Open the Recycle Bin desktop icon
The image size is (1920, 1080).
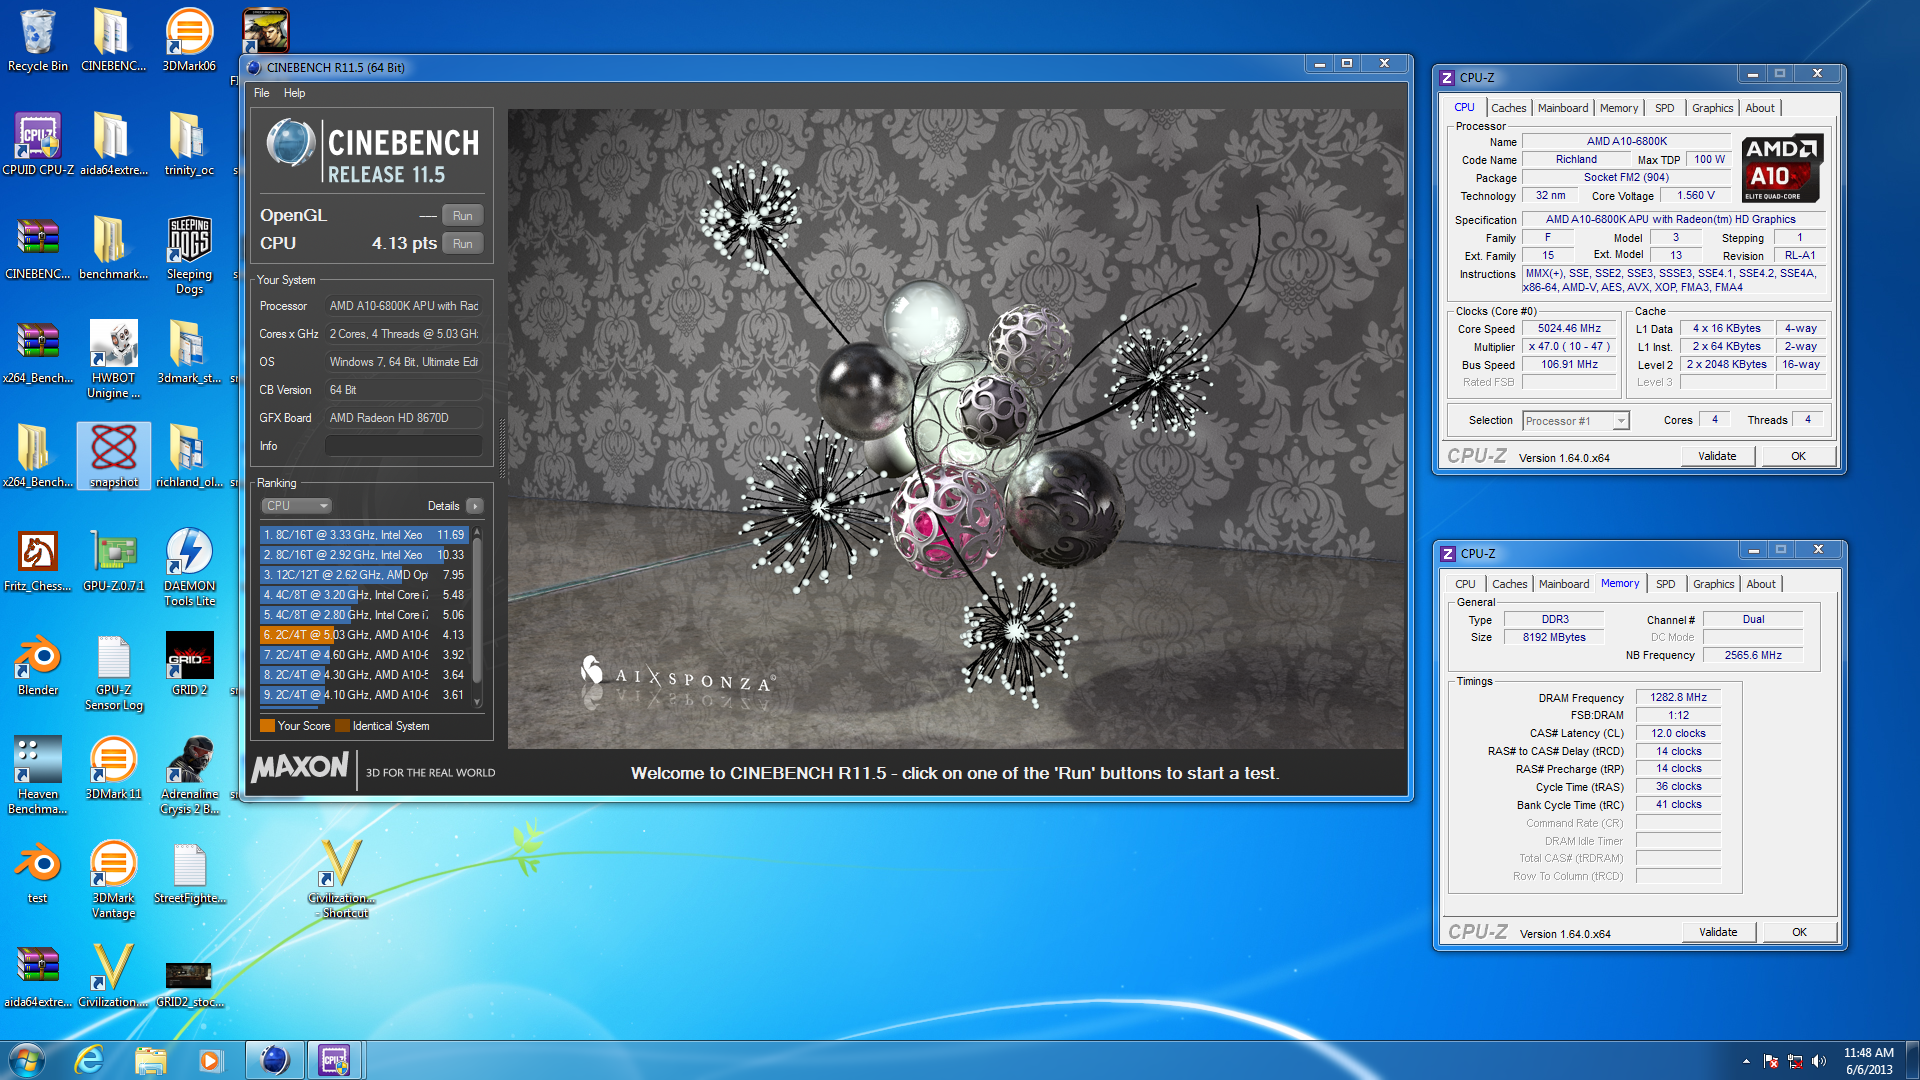pos(38,42)
